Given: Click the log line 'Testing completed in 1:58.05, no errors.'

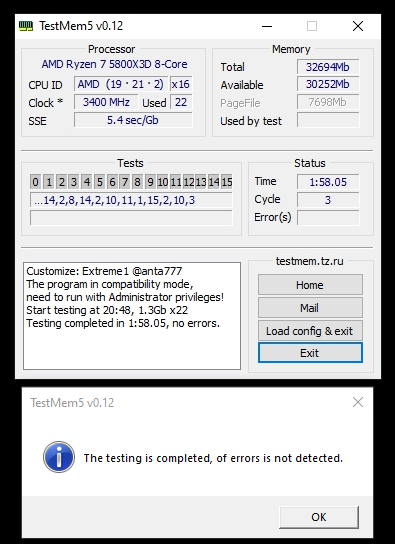Looking at the screenshot, I should pyautogui.click(x=123, y=323).
